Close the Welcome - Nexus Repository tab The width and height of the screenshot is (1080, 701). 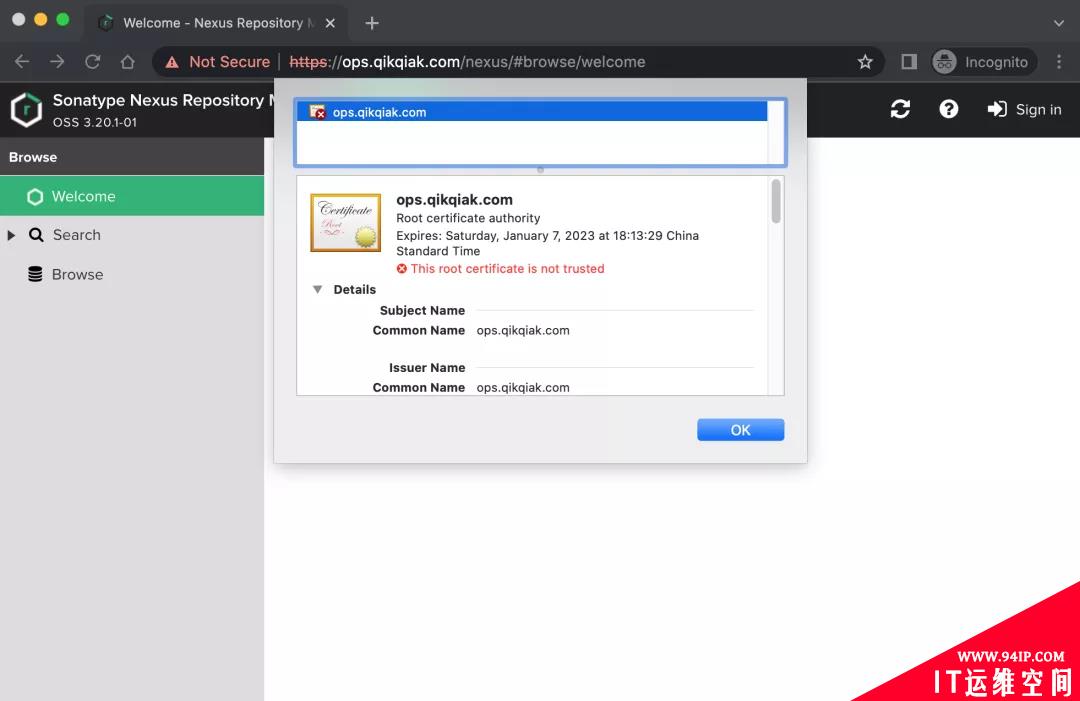pyautogui.click(x=331, y=23)
